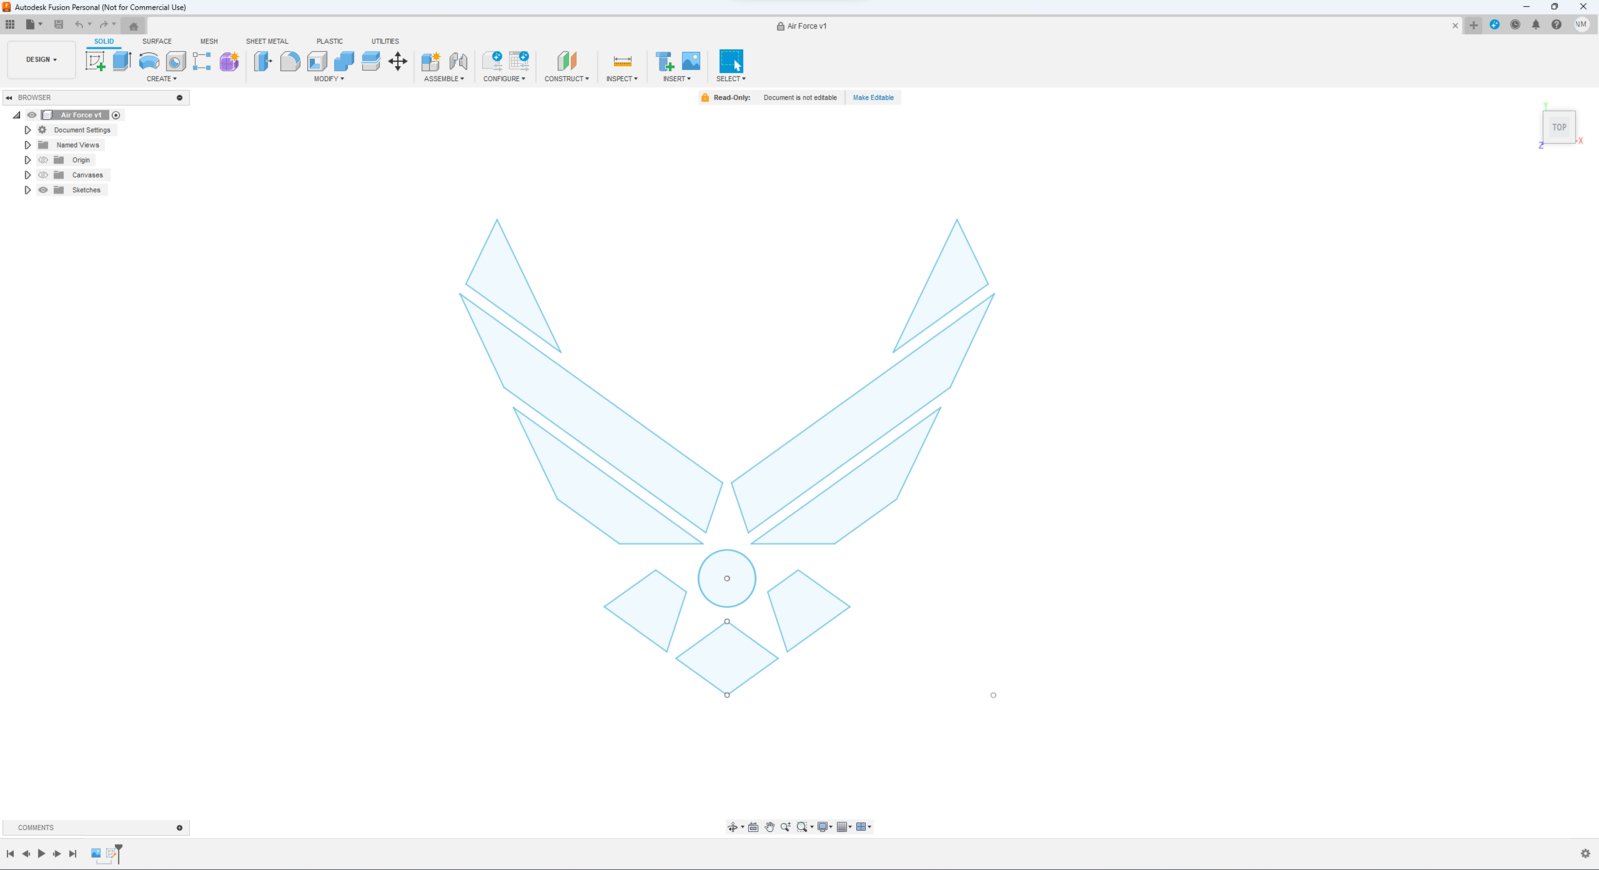Image resolution: width=1599 pixels, height=870 pixels.
Task: Jump to timeline beginning
Action: coord(10,854)
